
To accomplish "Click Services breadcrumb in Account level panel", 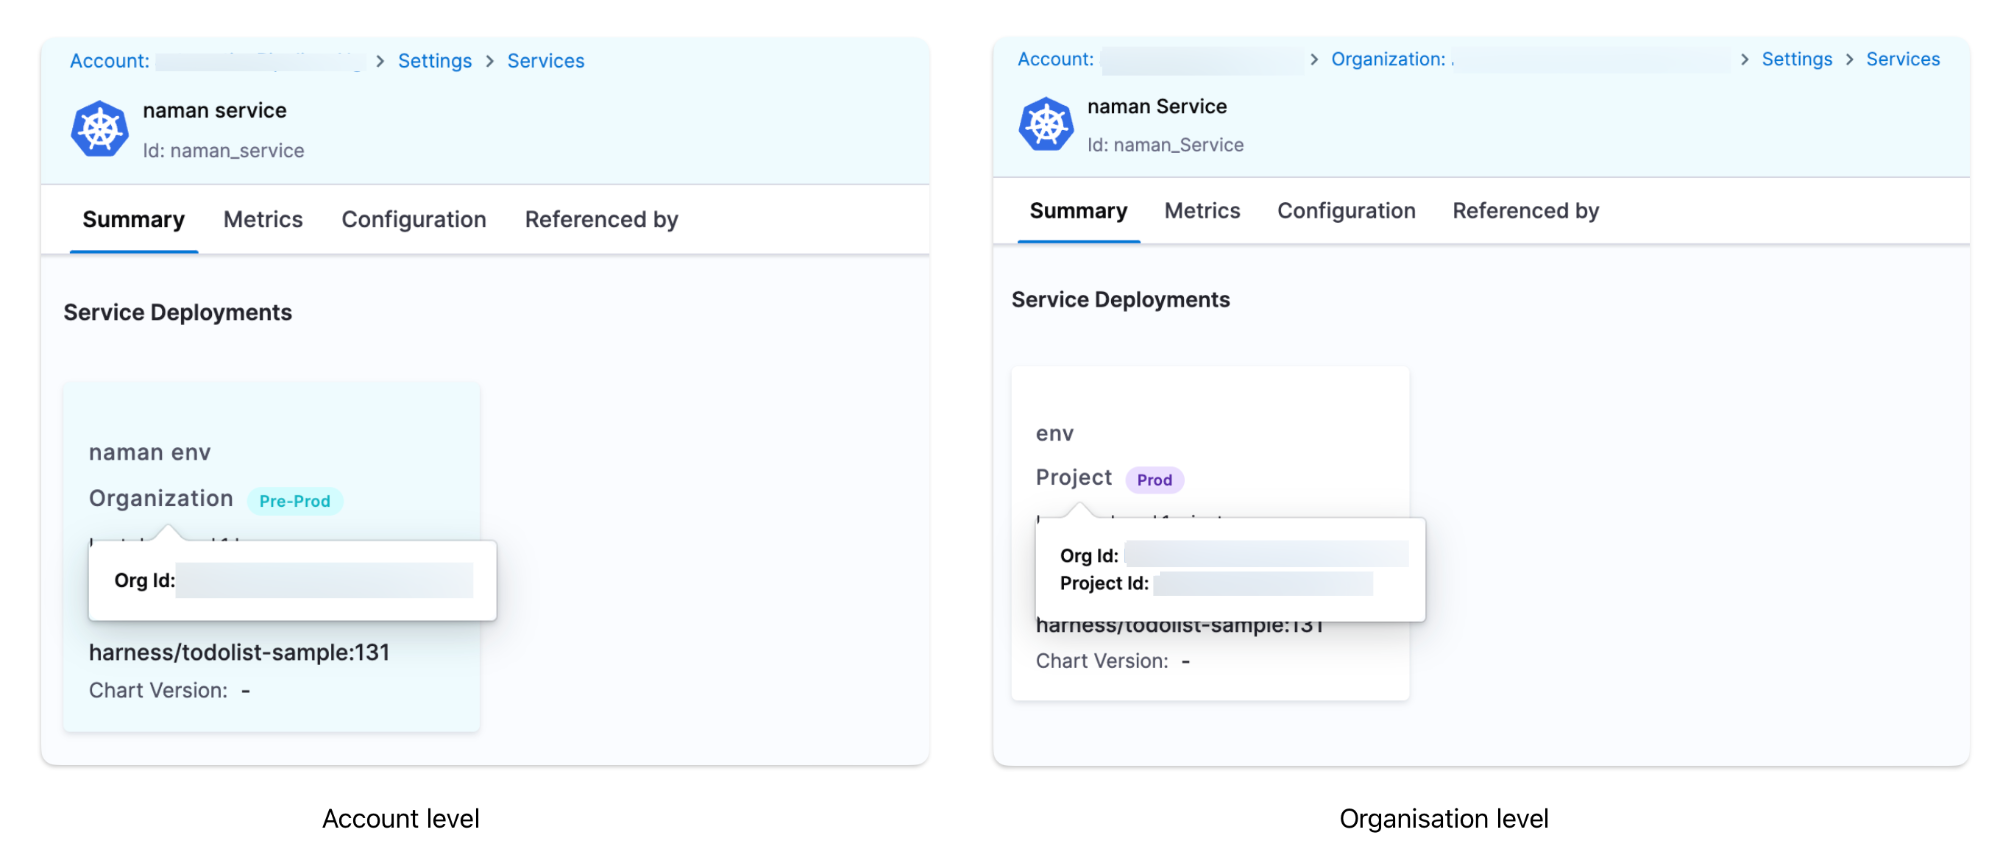I will pos(545,61).
